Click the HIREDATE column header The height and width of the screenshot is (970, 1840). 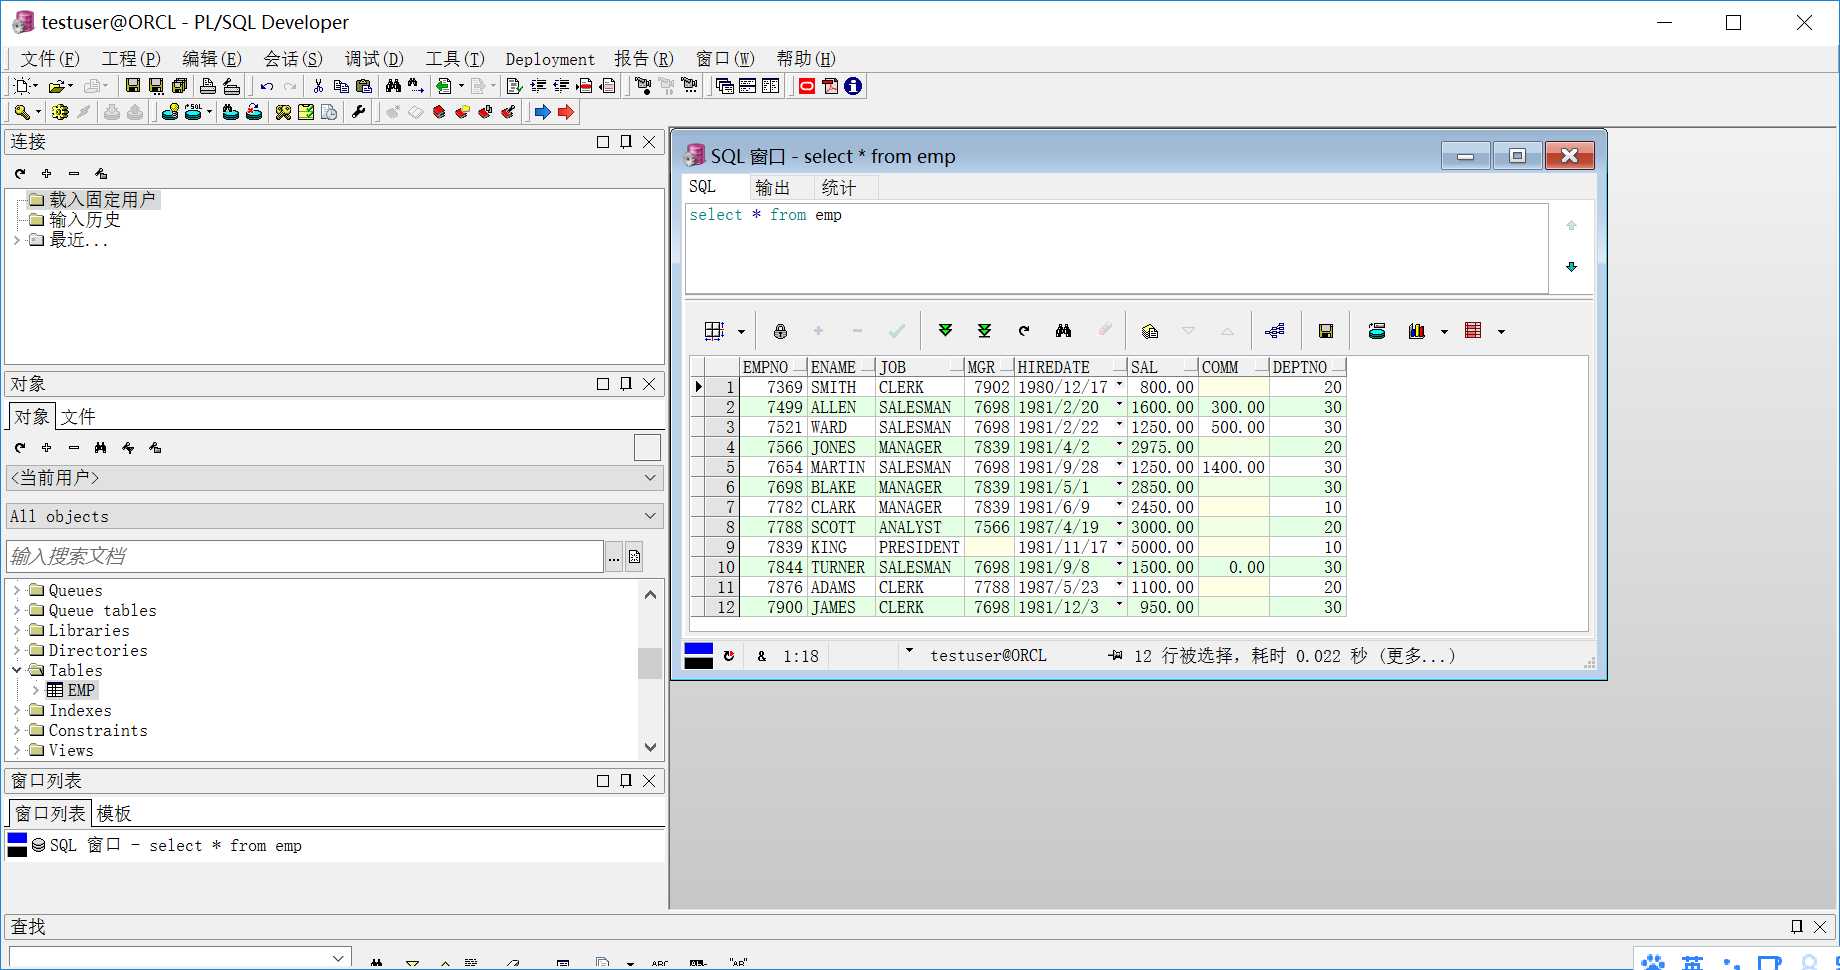pyautogui.click(x=1070, y=367)
